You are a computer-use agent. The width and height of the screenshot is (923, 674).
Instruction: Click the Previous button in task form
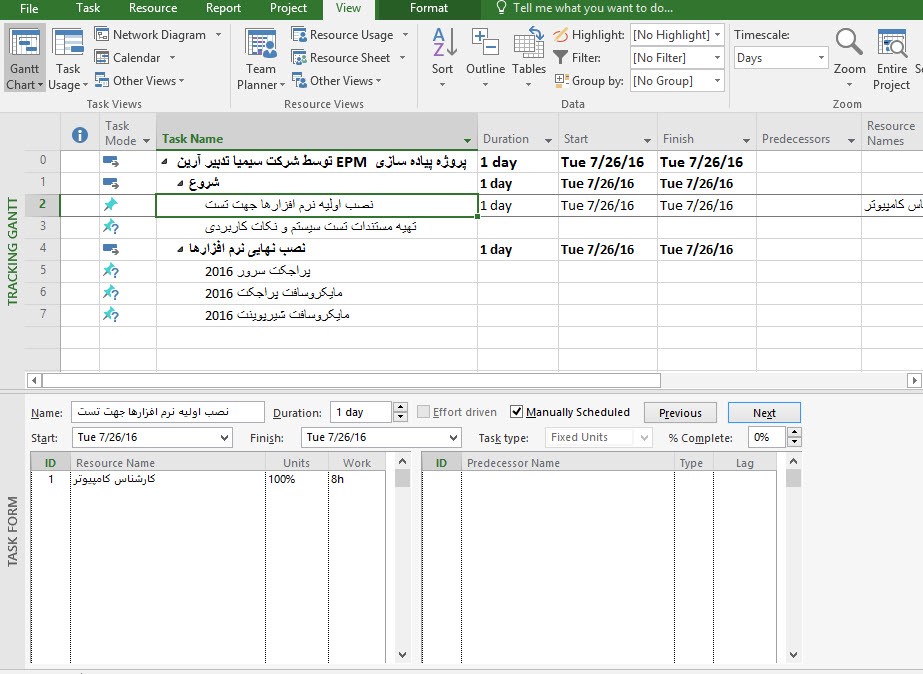[x=680, y=413]
